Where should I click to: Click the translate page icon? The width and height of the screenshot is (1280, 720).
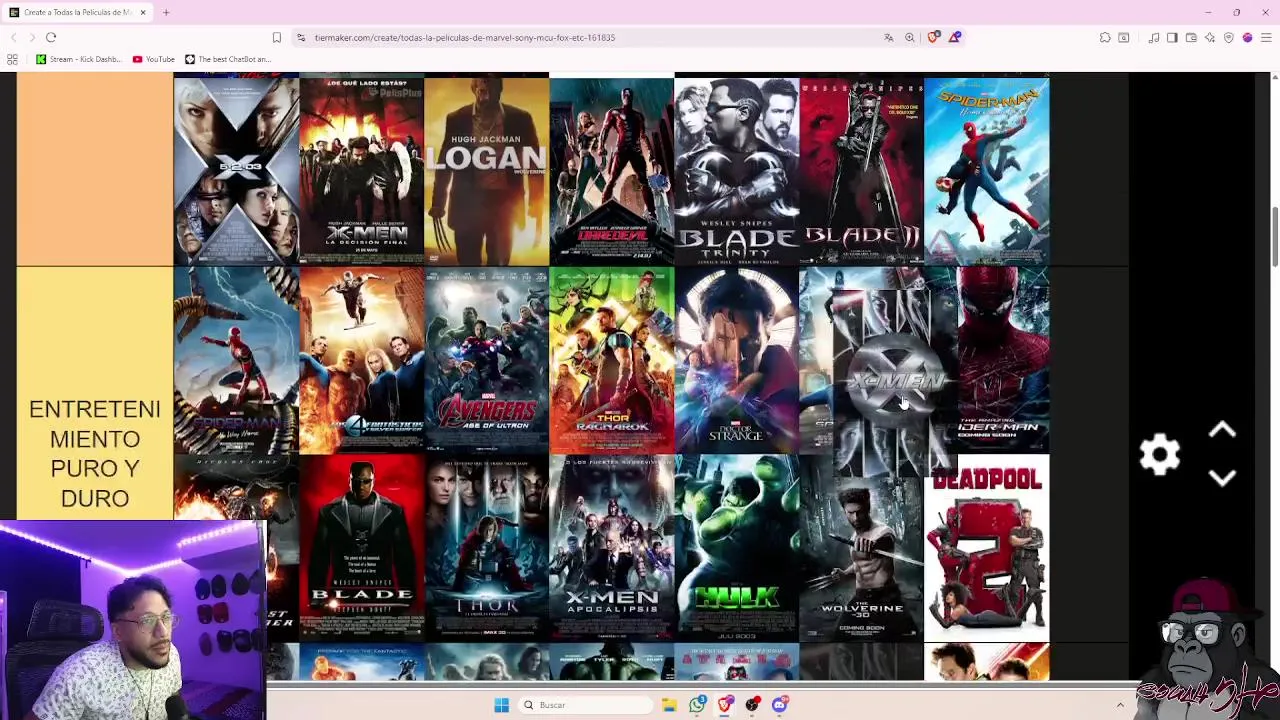coord(888,37)
